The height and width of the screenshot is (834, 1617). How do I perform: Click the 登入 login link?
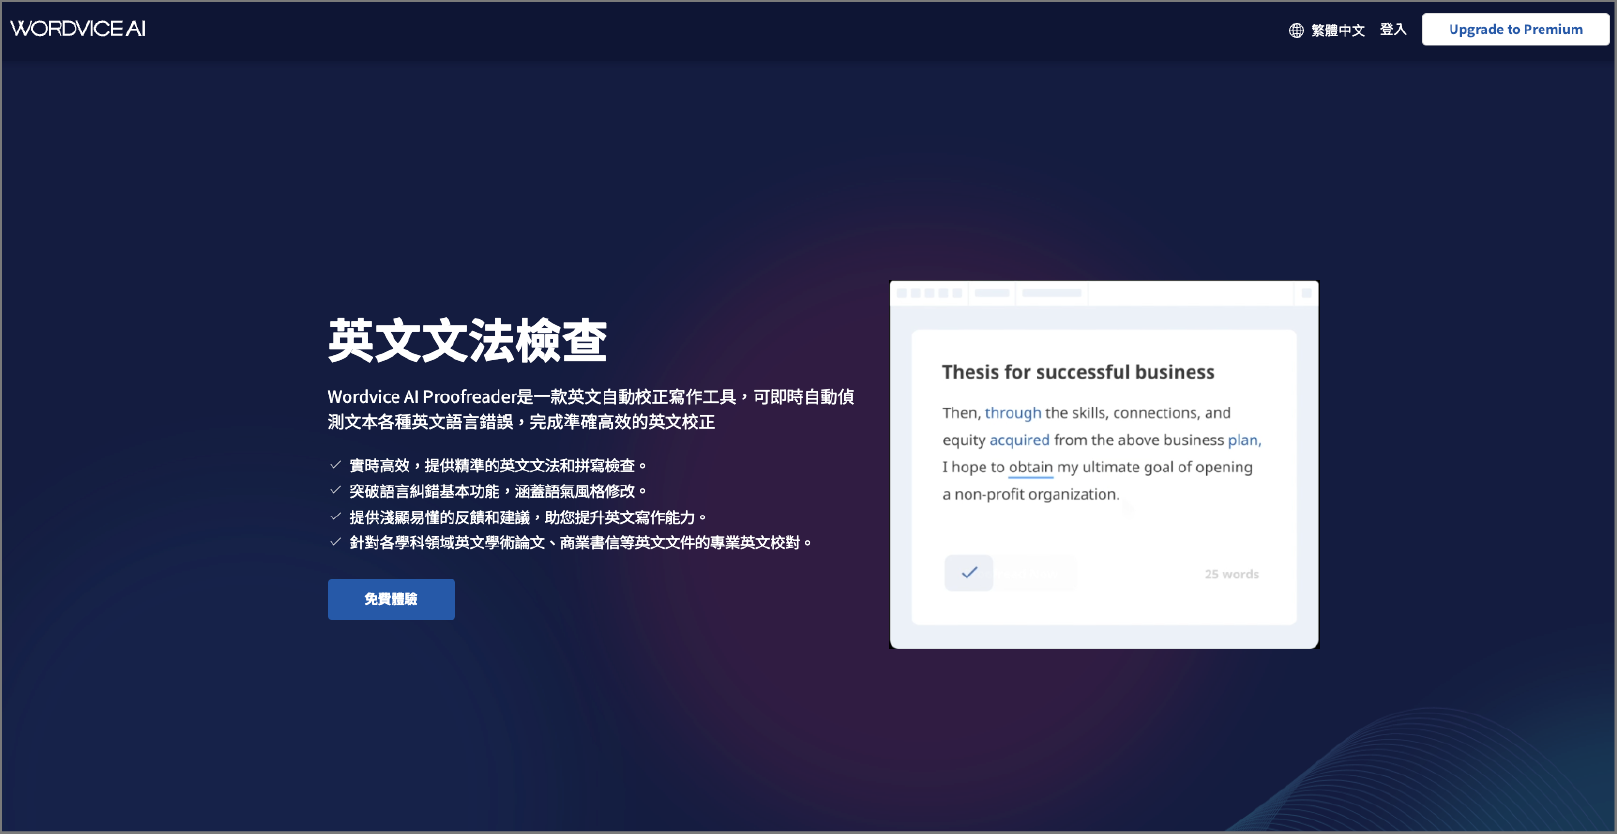point(1393,29)
